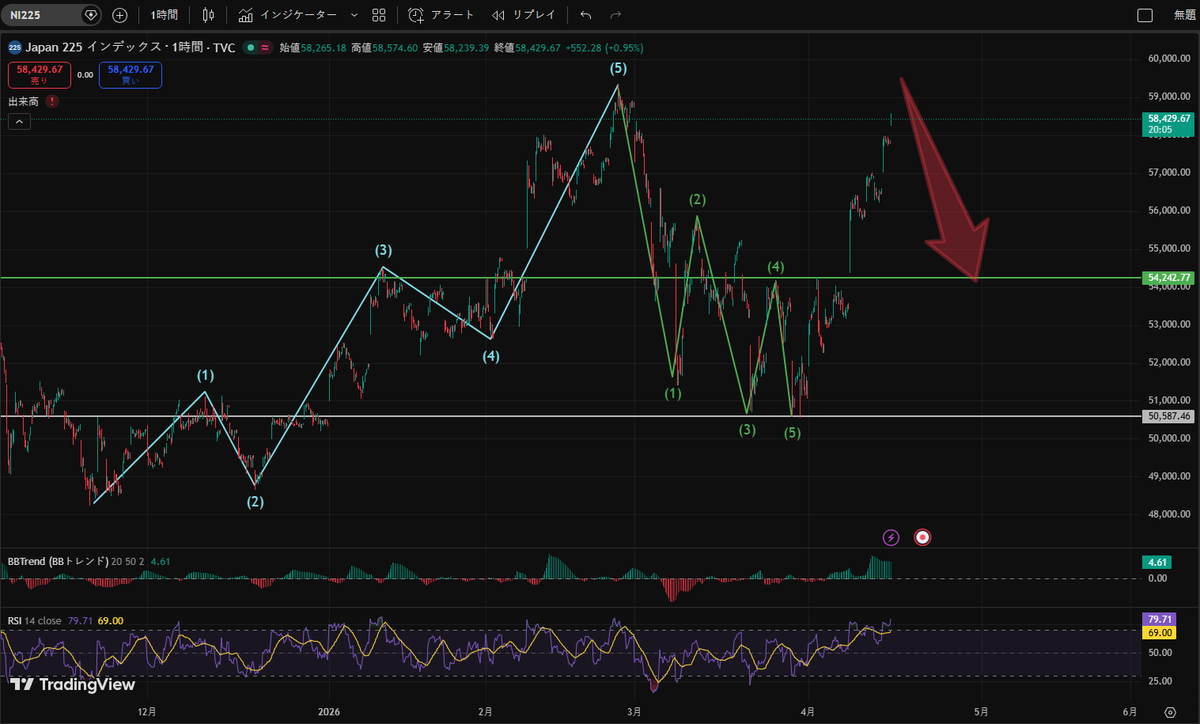1200x724 pixels.
Task: Click the pink approximate data indicator icon
Action: pos(264,47)
